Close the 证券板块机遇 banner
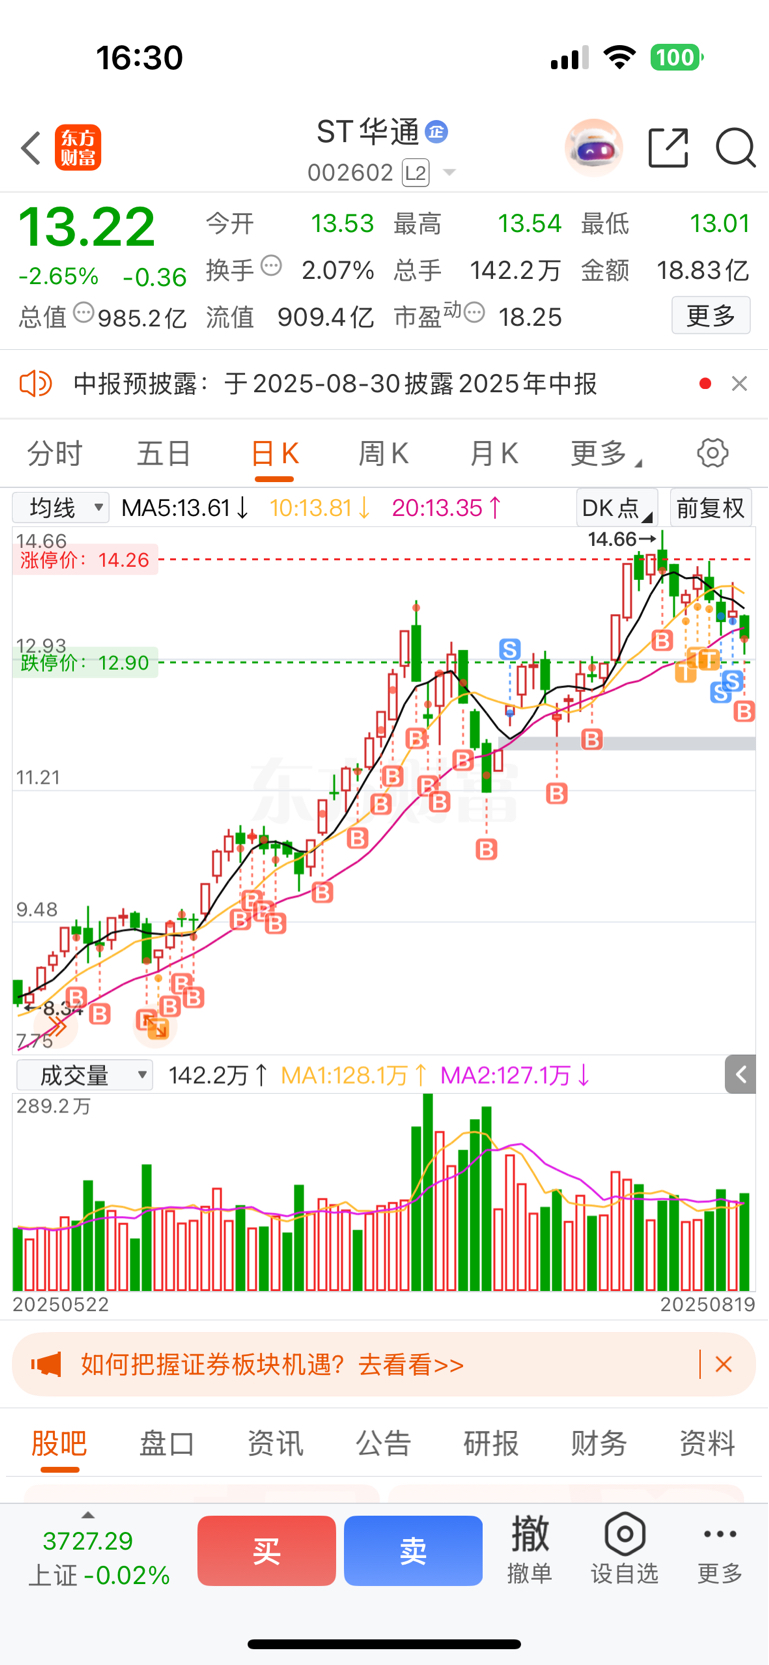 tap(724, 1365)
